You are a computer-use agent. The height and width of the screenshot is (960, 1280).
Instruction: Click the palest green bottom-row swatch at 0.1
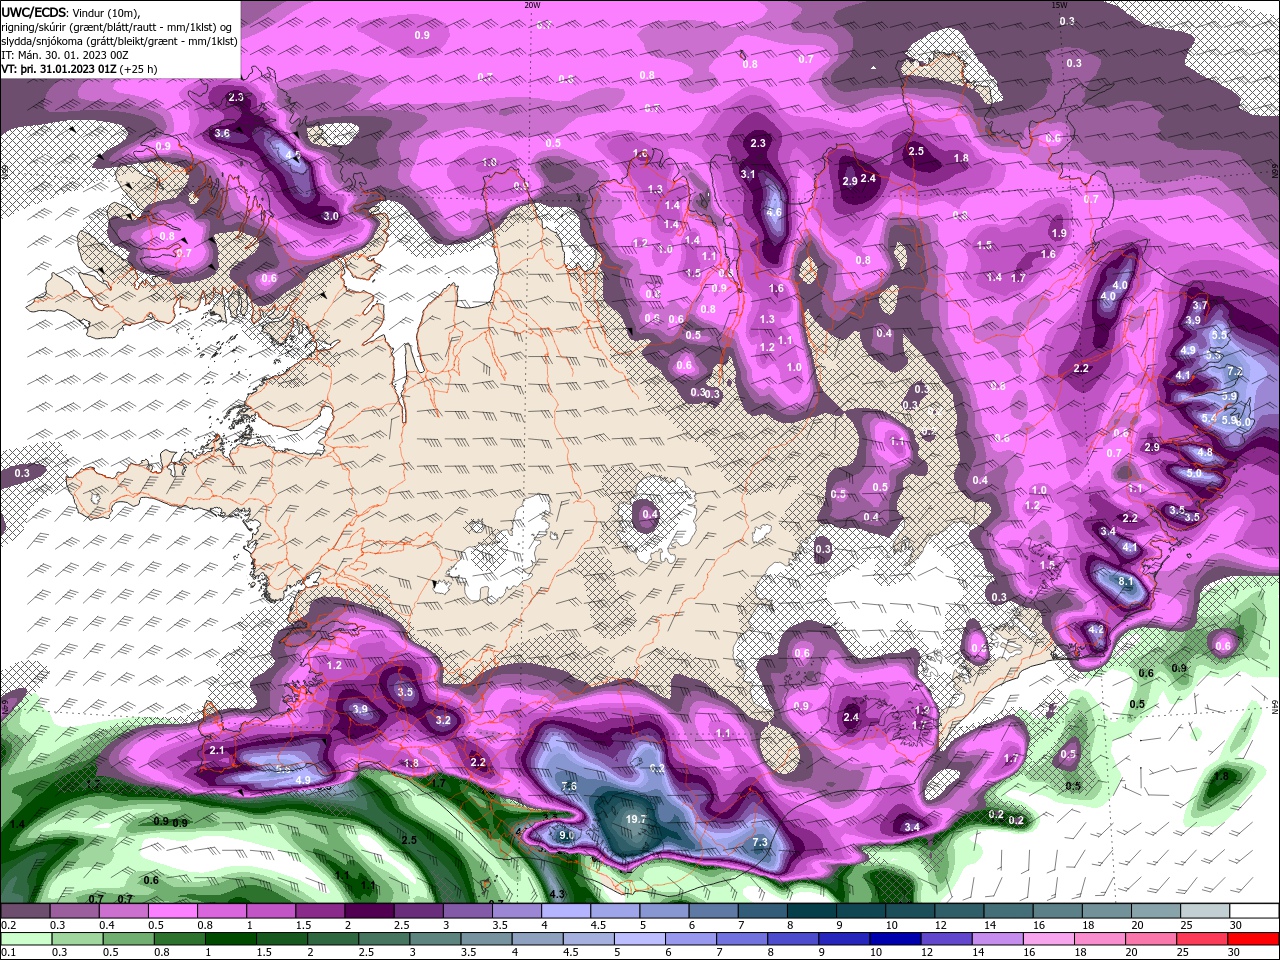tap(27, 939)
